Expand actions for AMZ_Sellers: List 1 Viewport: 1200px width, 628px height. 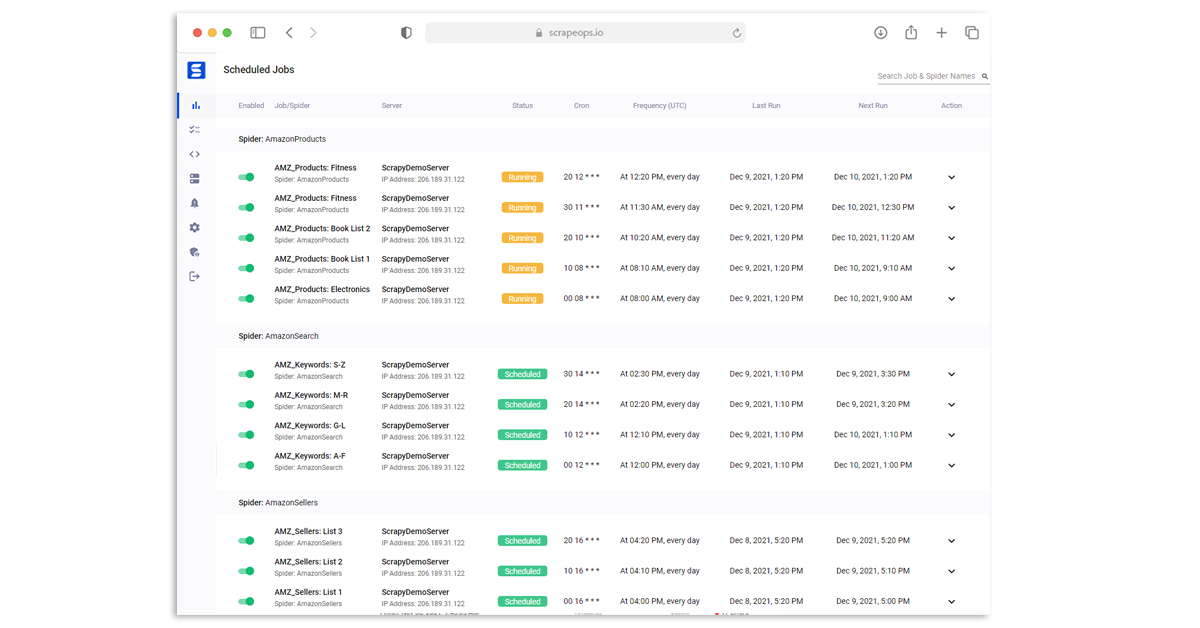coord(951,601)
